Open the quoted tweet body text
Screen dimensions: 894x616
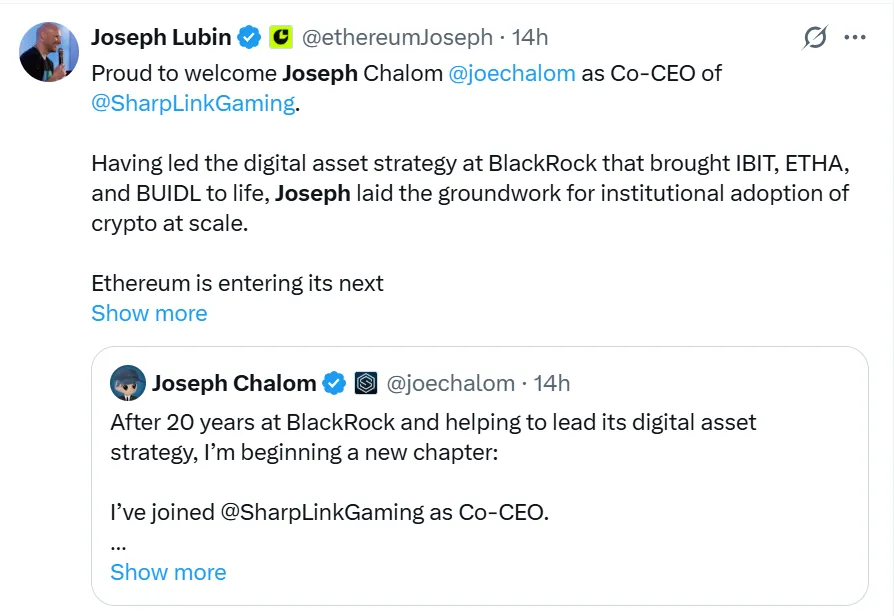coord(432,437)
